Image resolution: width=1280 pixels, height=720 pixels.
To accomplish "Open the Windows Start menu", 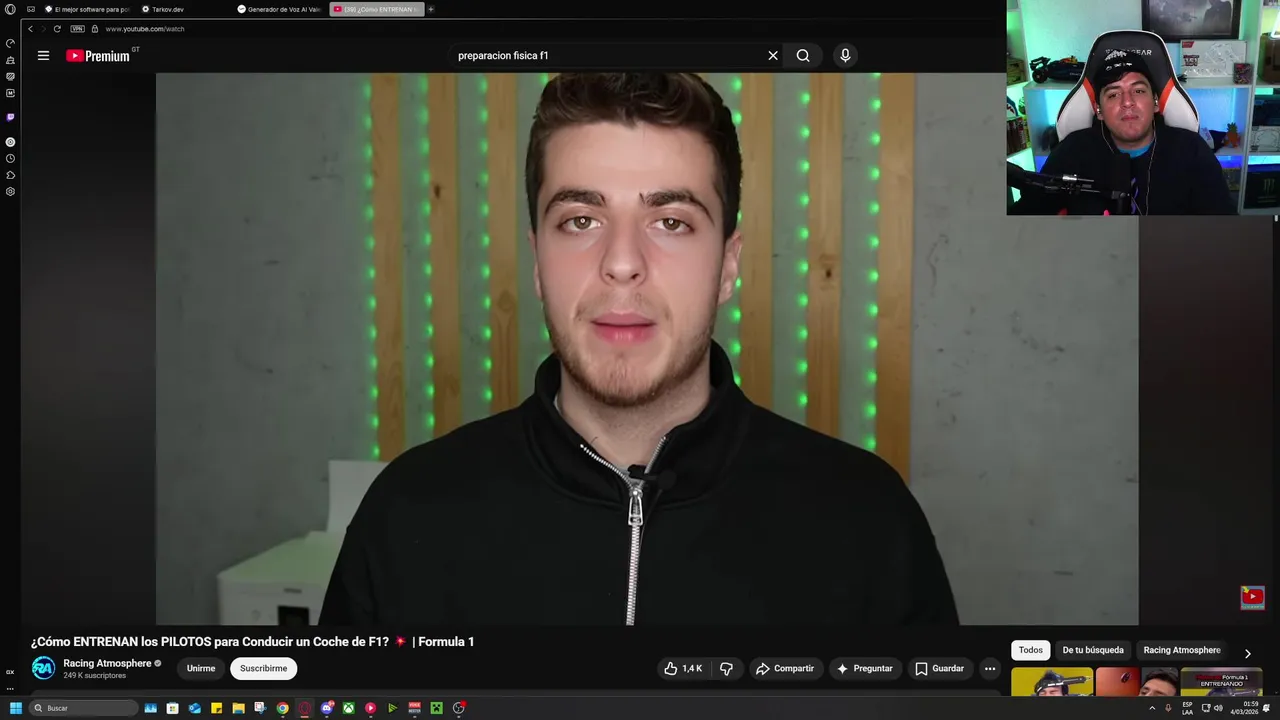I will (x=15, y=708).
